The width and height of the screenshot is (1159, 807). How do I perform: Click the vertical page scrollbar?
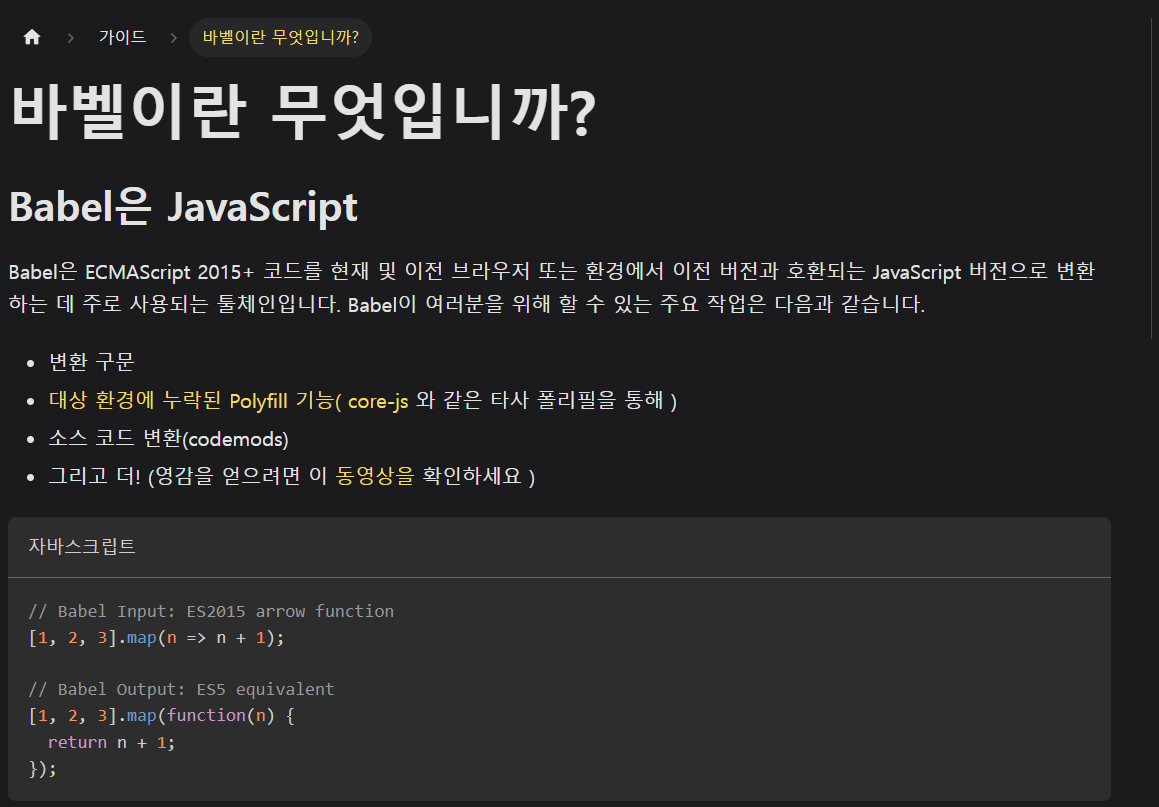[1152, 177]
